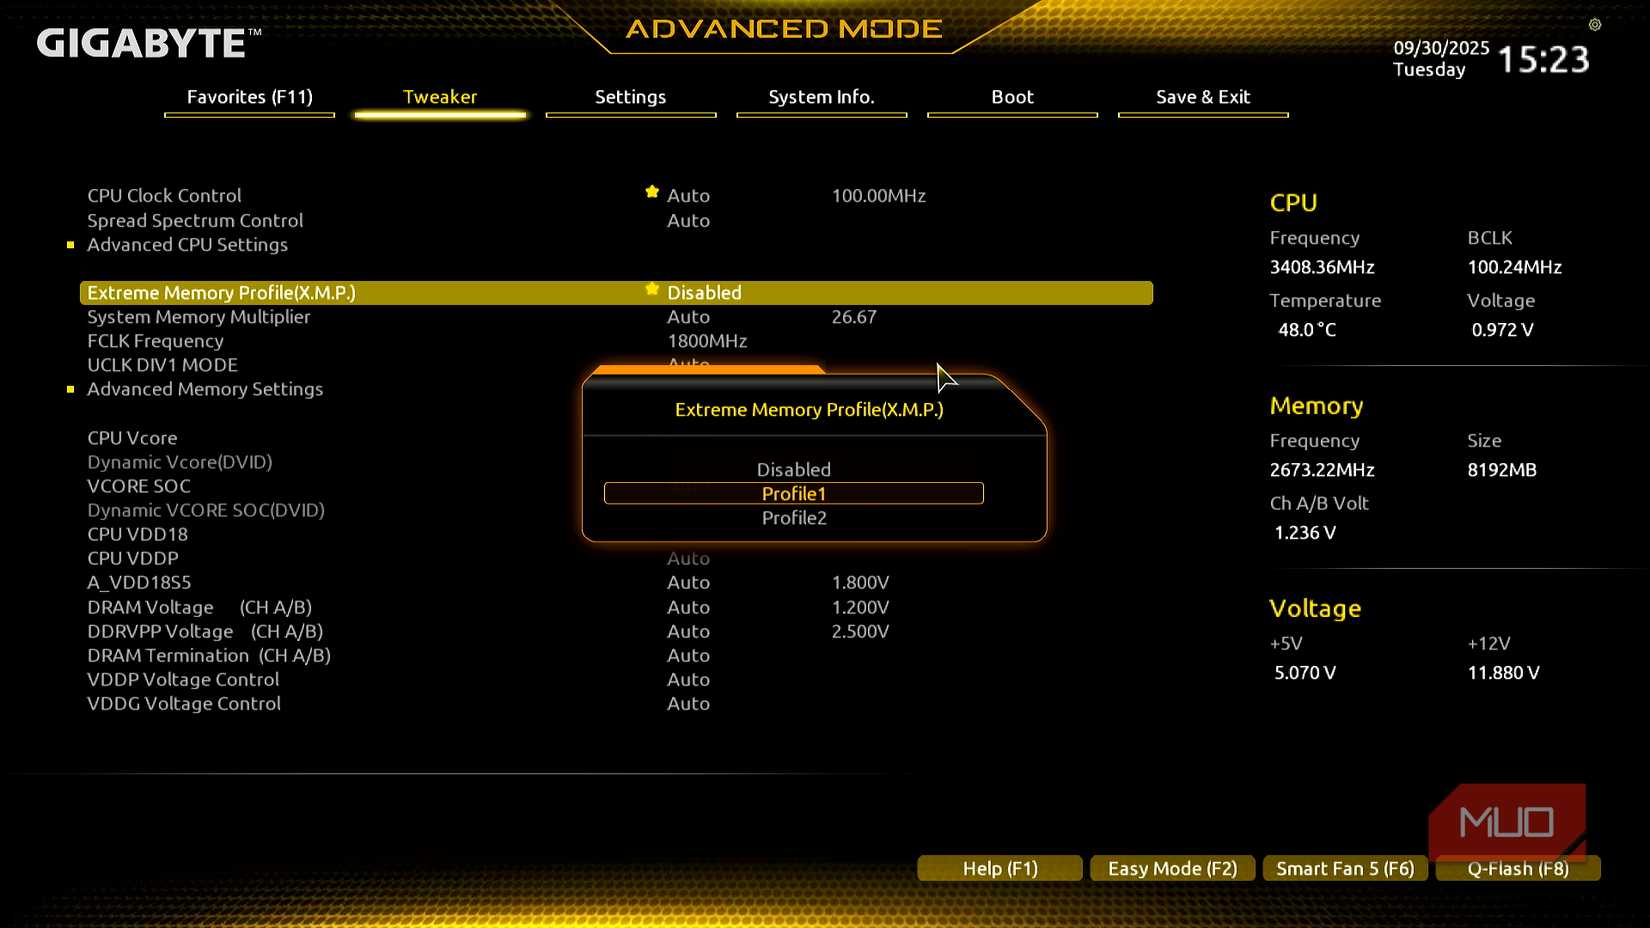Open the System Memory Multiplier Auto selector

coord(689,316)
